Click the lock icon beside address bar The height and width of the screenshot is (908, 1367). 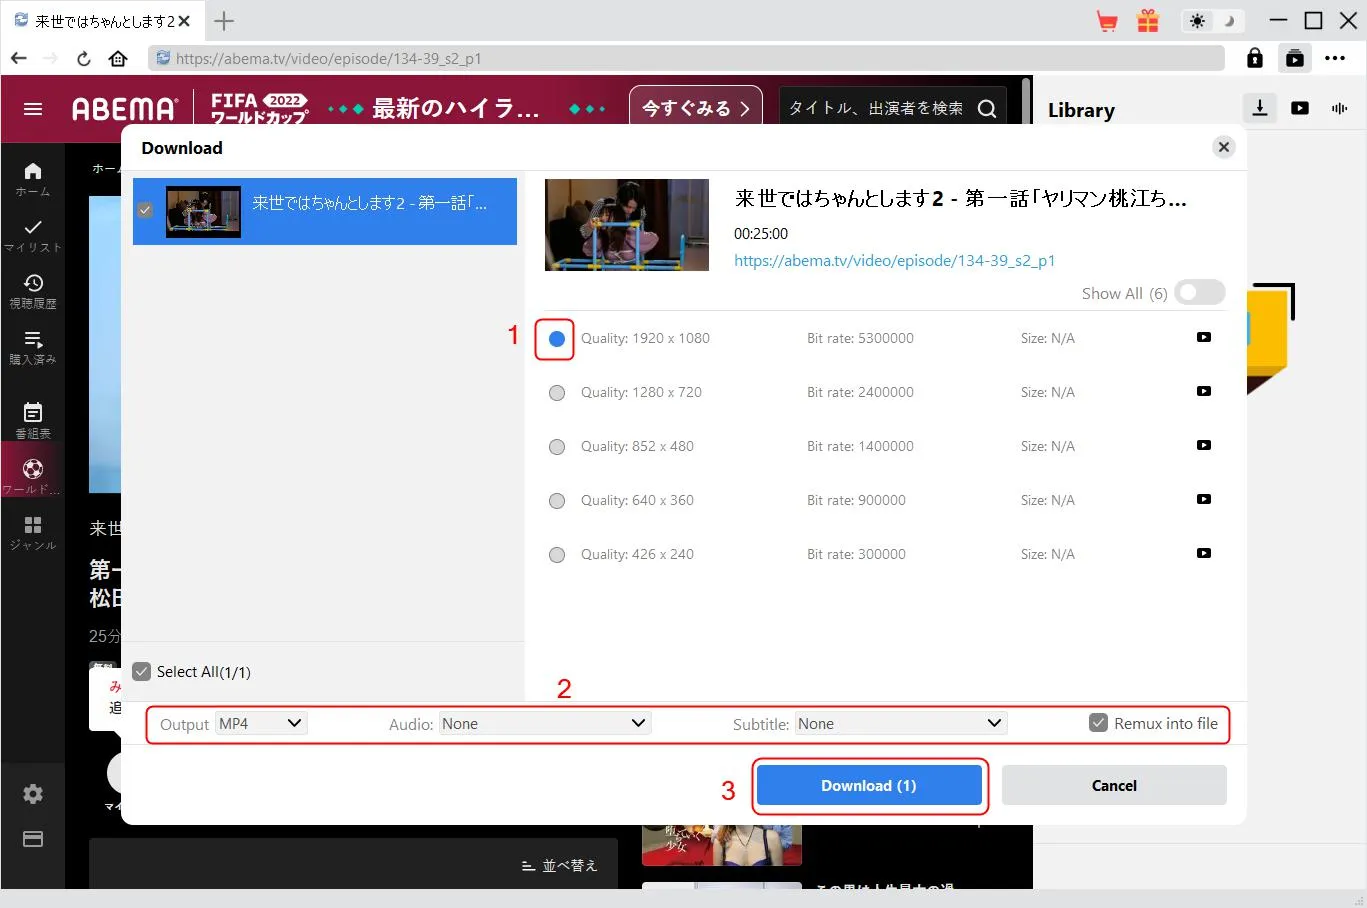(1255, 59)
